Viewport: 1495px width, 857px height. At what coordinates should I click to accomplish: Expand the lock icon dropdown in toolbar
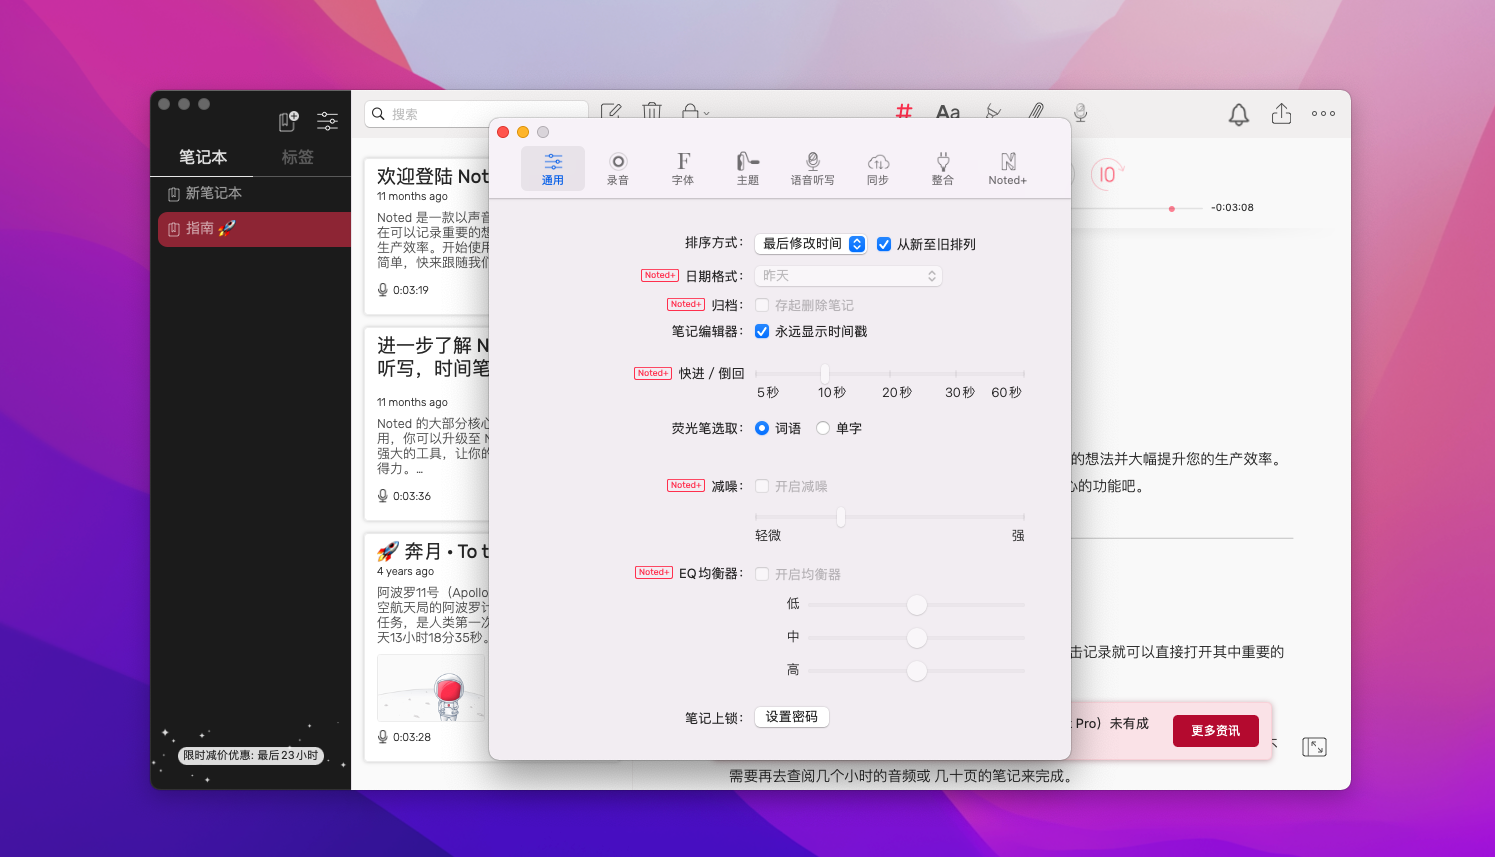pos(694,112)
